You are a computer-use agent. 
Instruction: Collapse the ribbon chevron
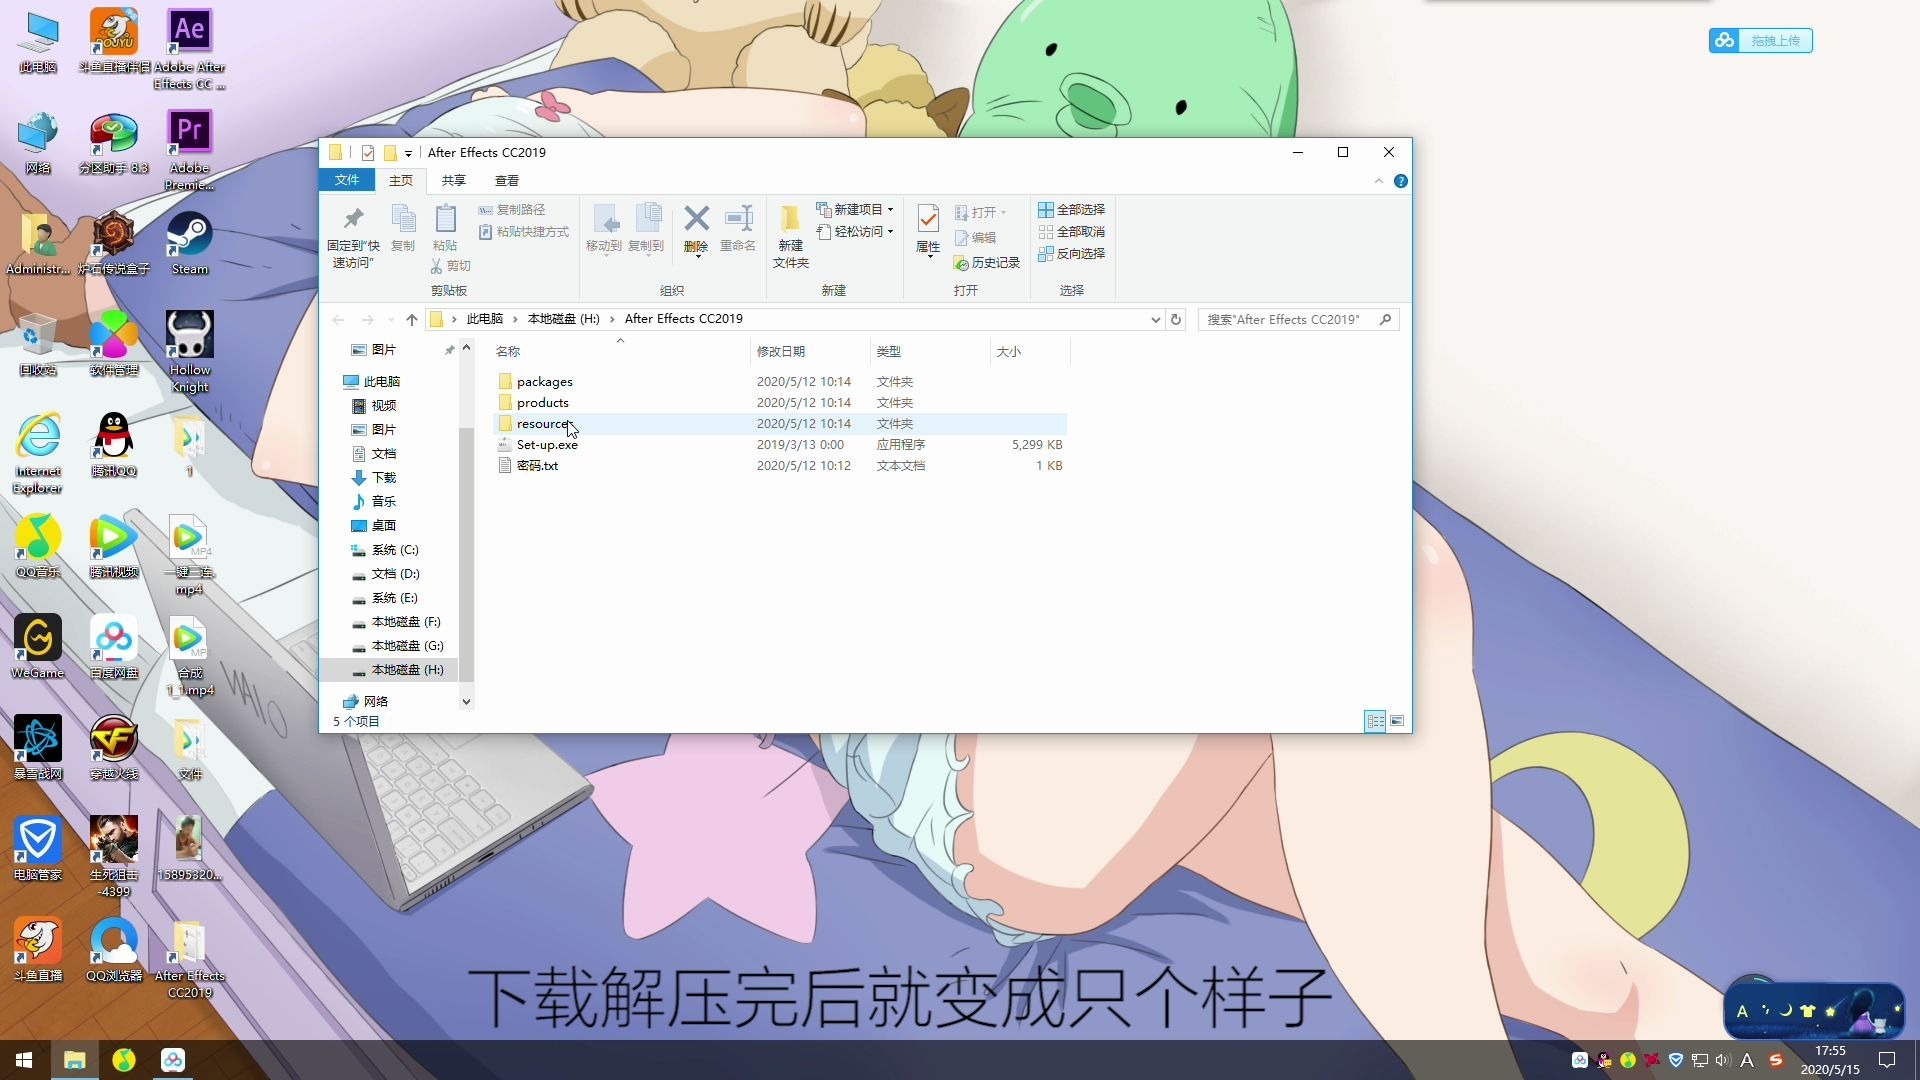pos(1378,181)
